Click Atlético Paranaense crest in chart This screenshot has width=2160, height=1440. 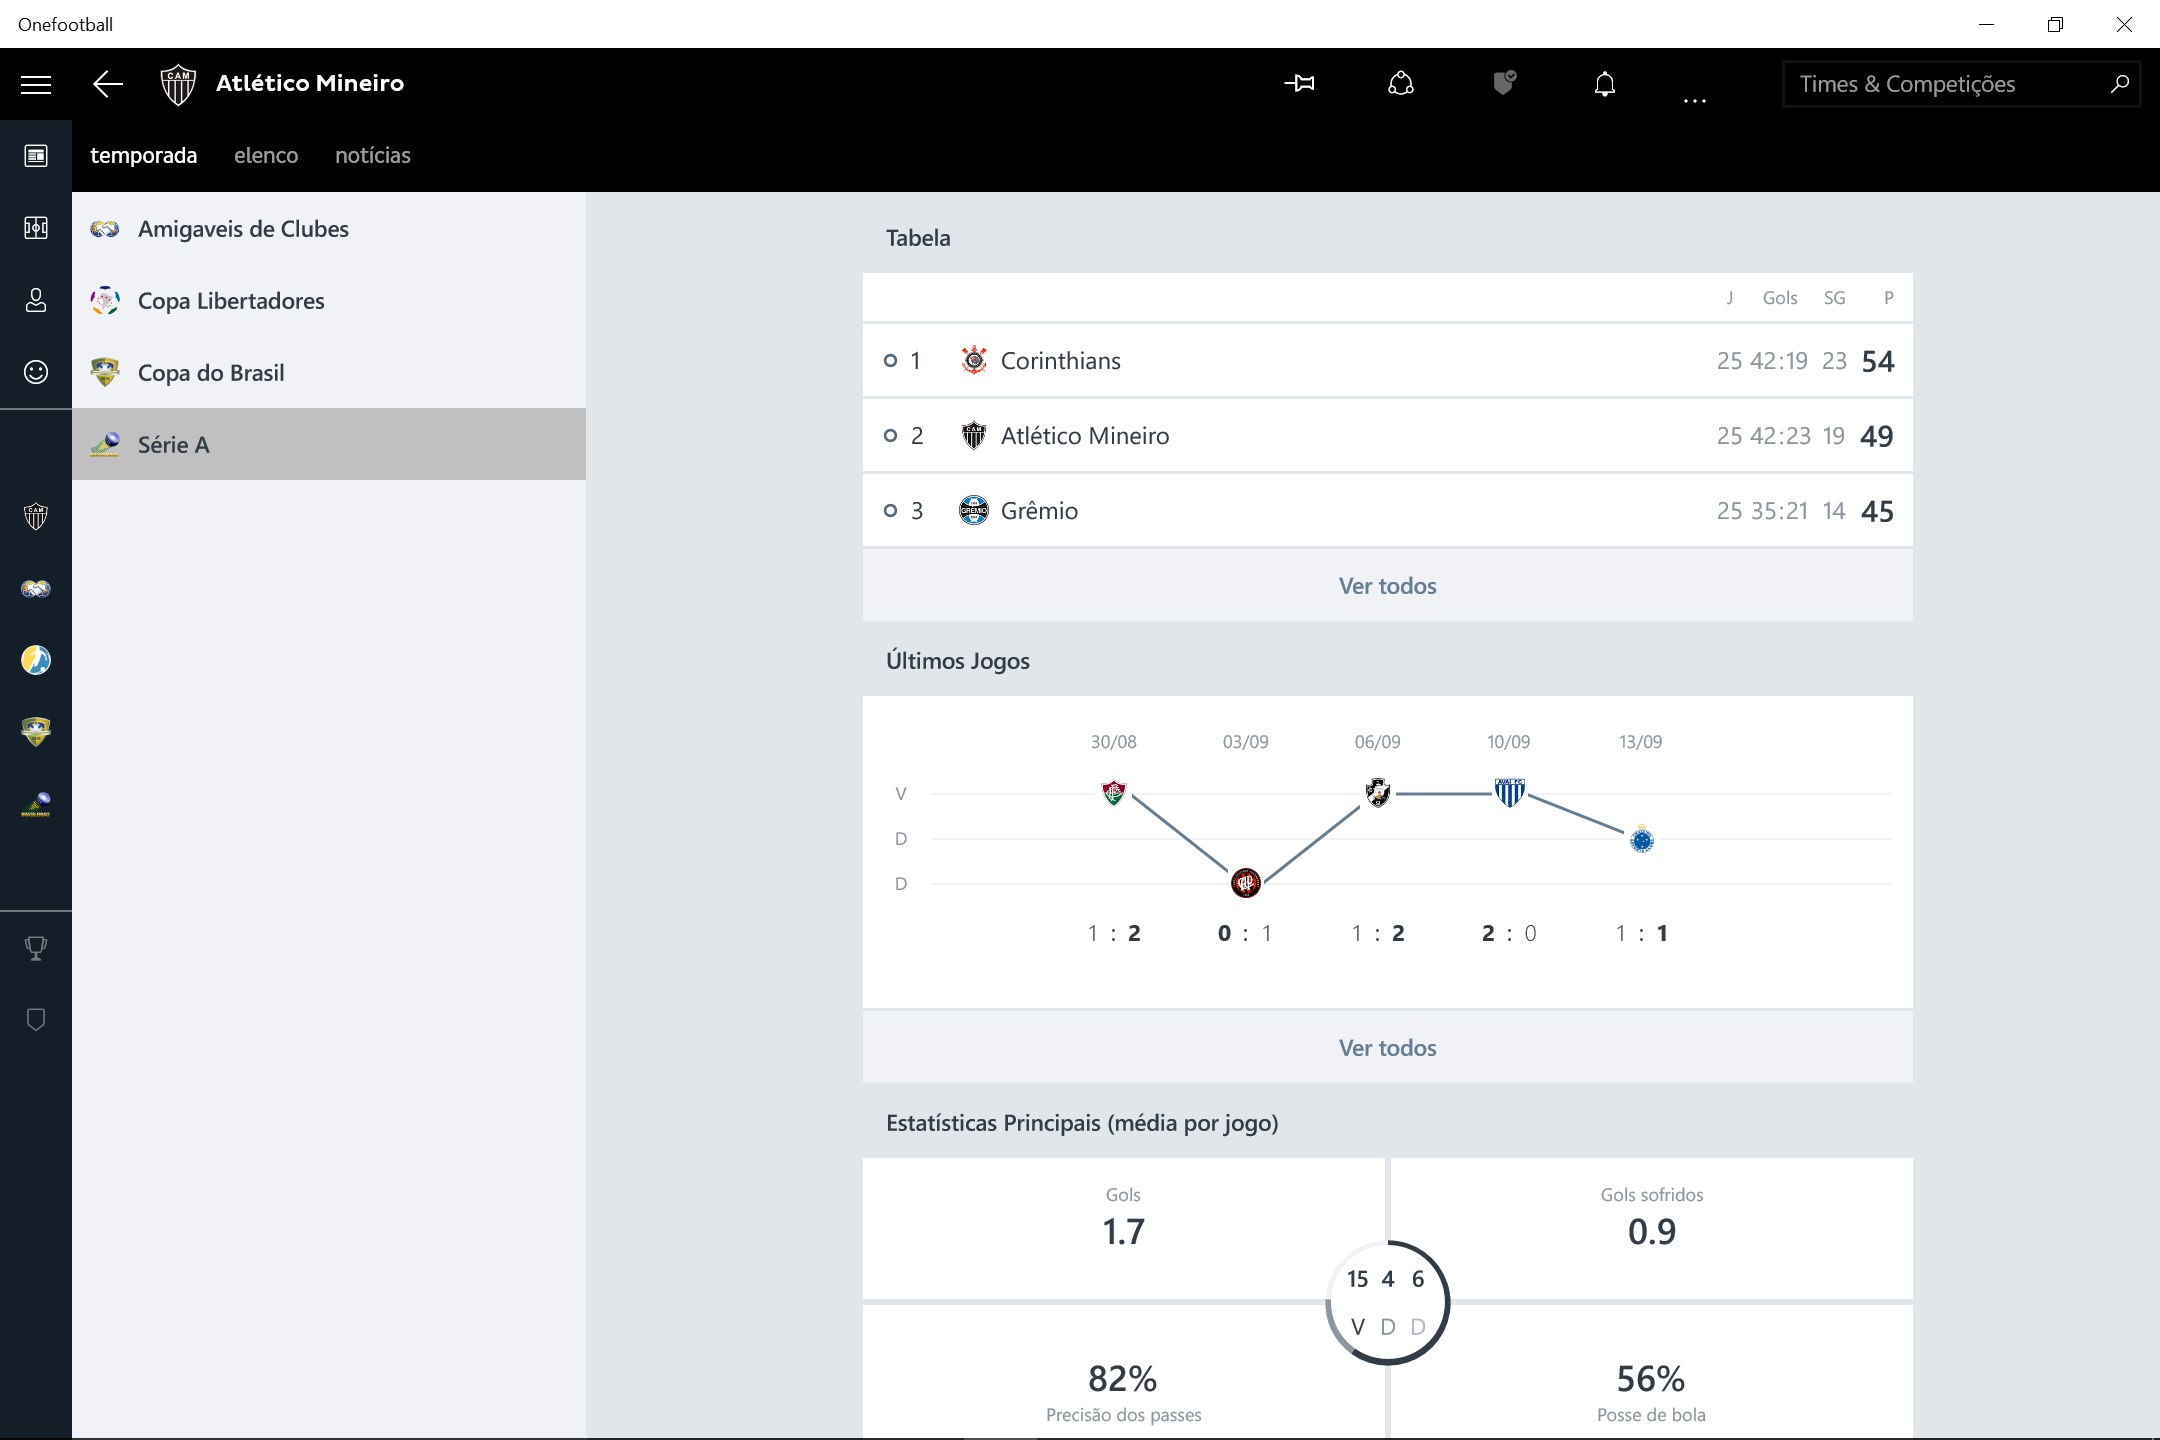(1245, 883)
